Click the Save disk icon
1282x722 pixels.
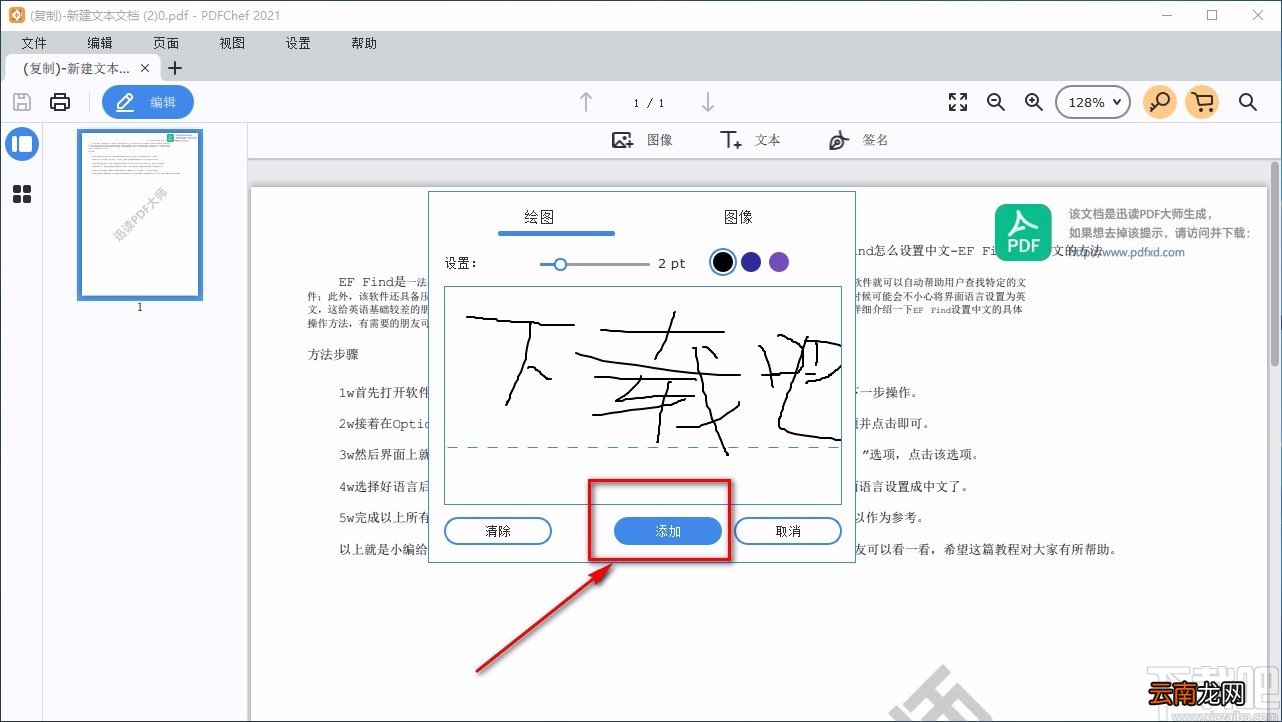tap(22, 102)
